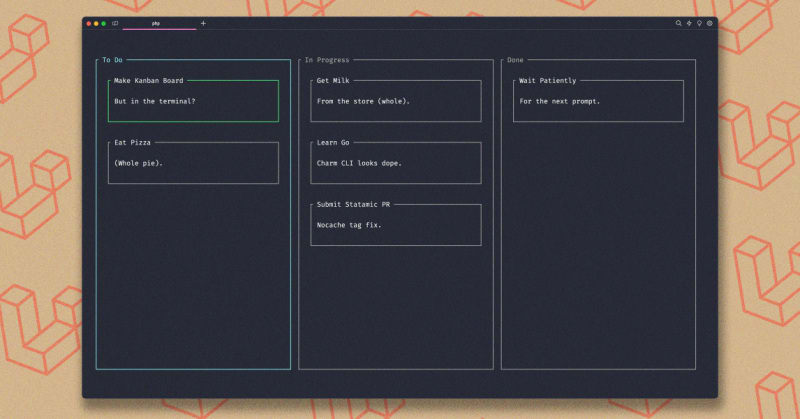Screen dimensions: 800x419
Task: Click the 'Done' column title
Action: click(515, 60)
